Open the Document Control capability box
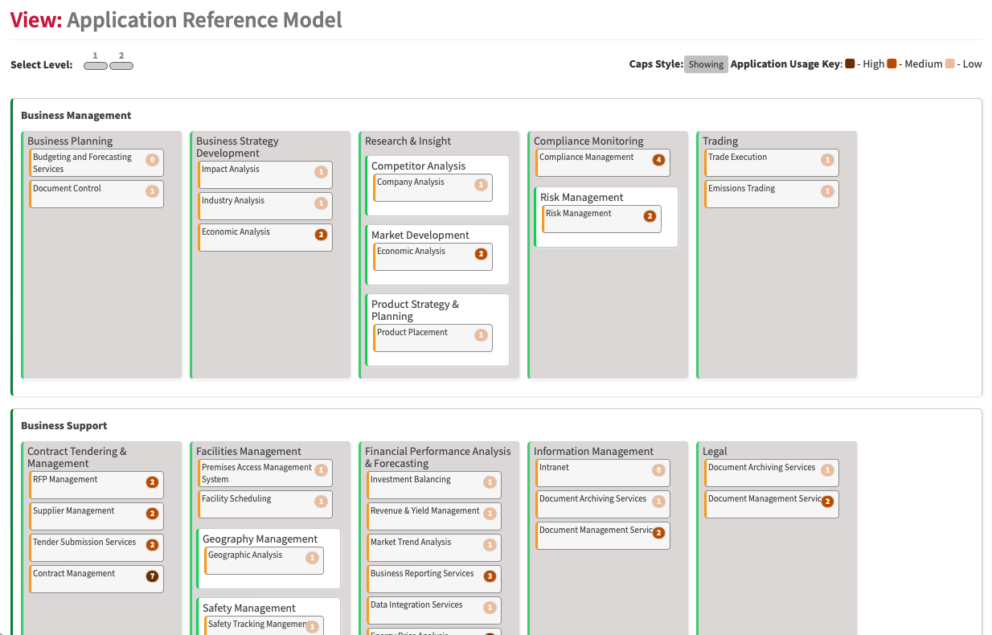 pyautogui.click(x=96, y=194)
